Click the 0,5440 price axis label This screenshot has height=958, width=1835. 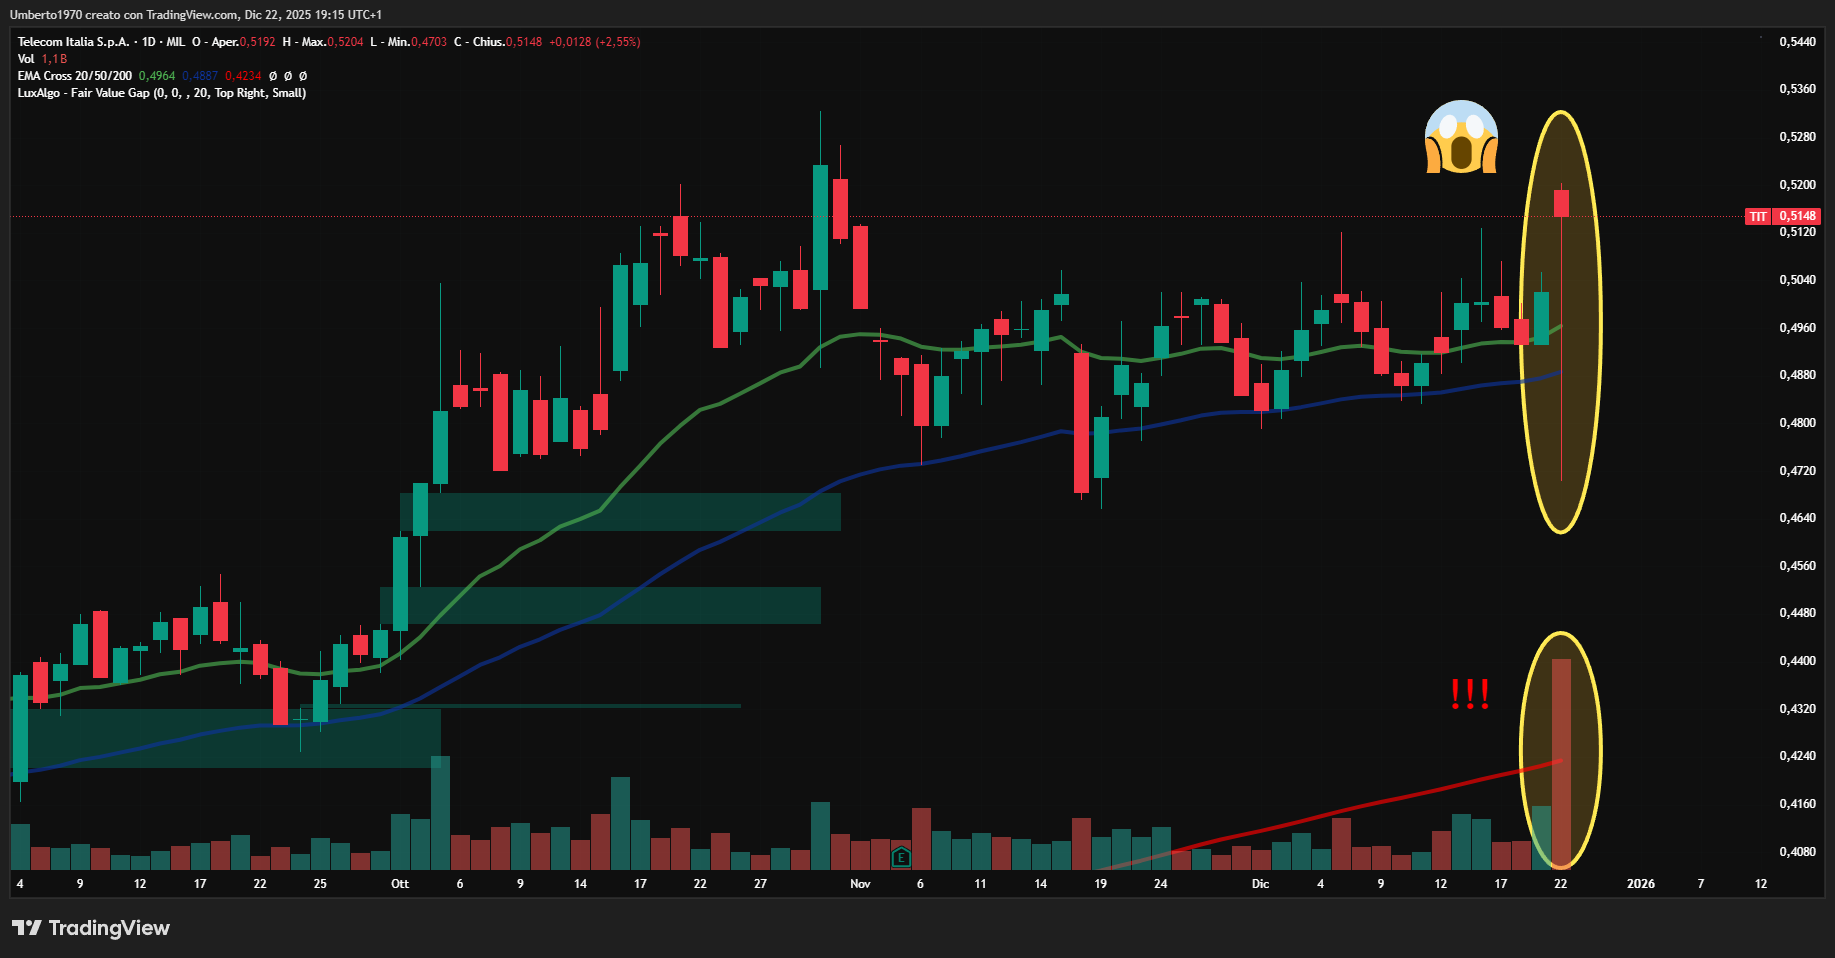(x=1797, y=42)
